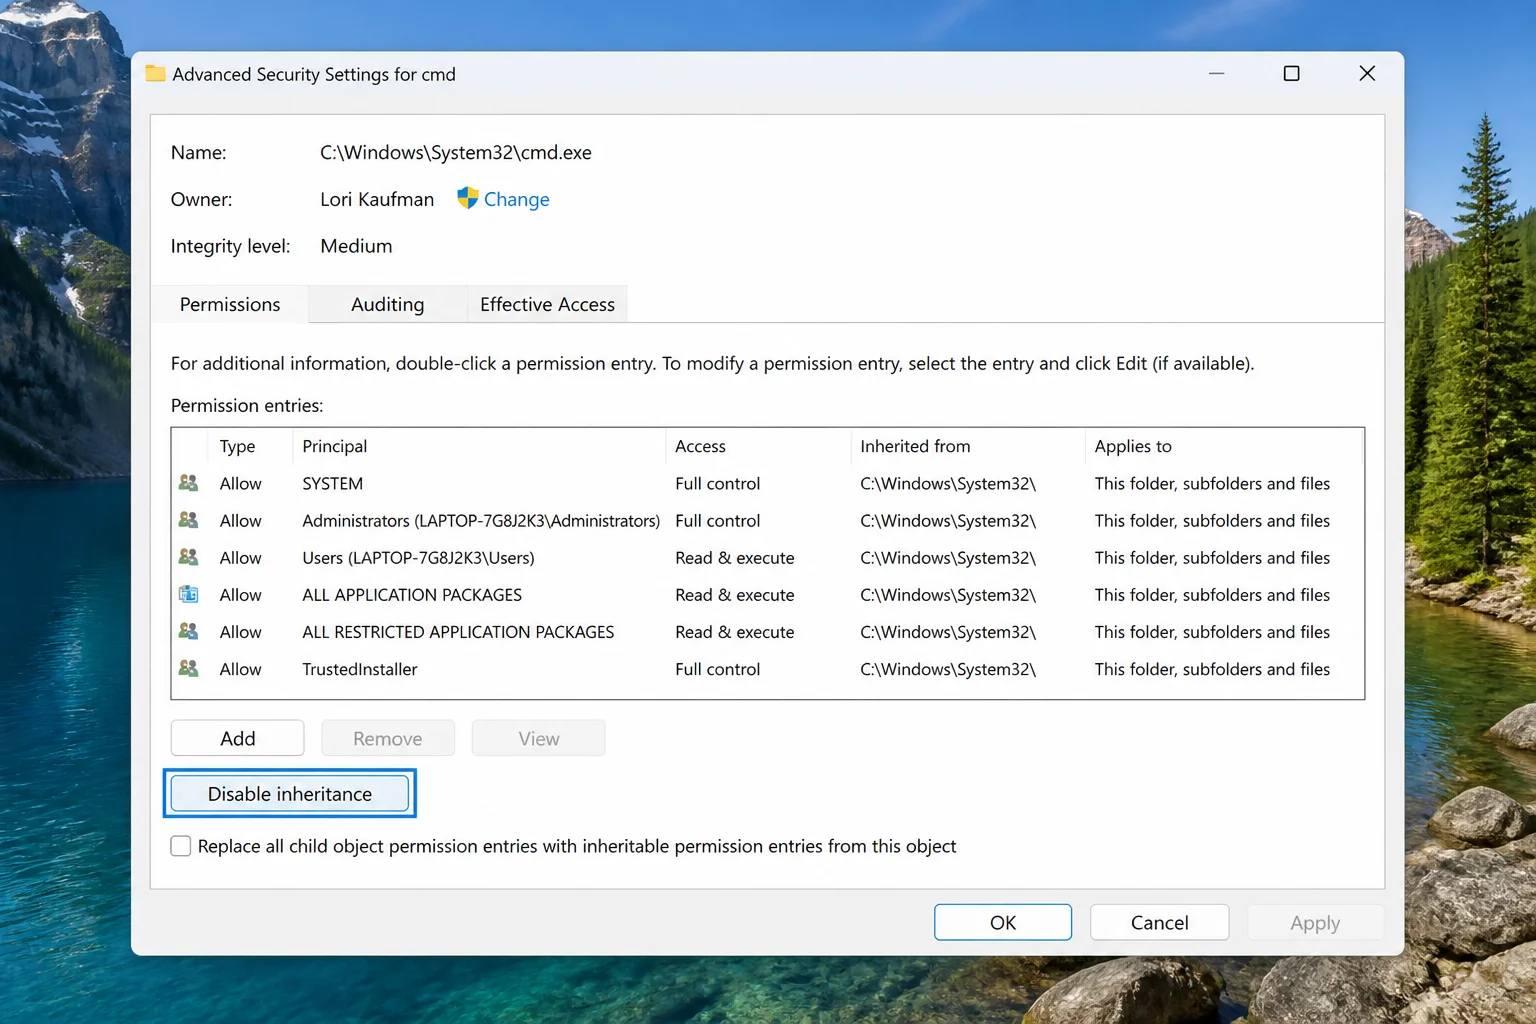Click the owner name Lori Kaufman

[377, 199]
